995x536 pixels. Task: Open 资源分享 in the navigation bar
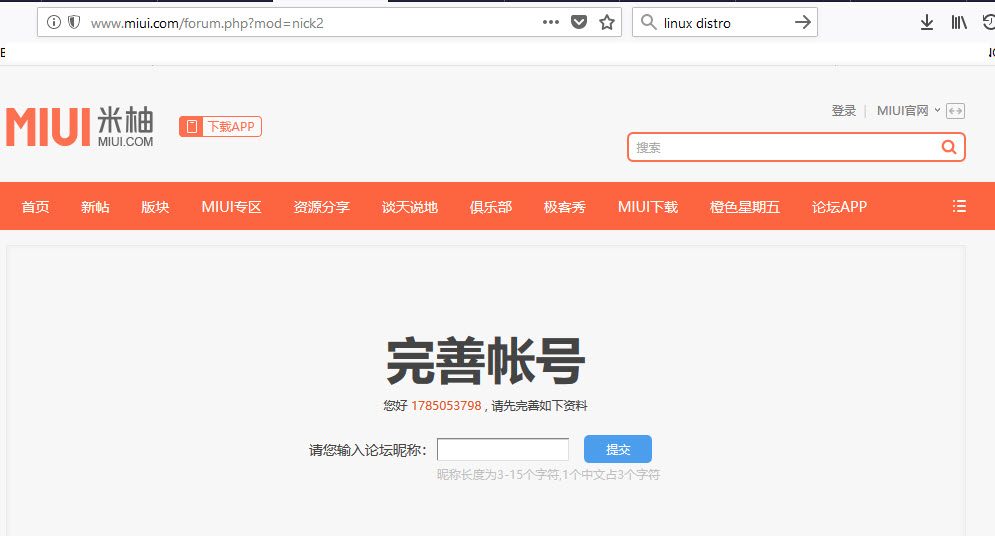(321, 207)
